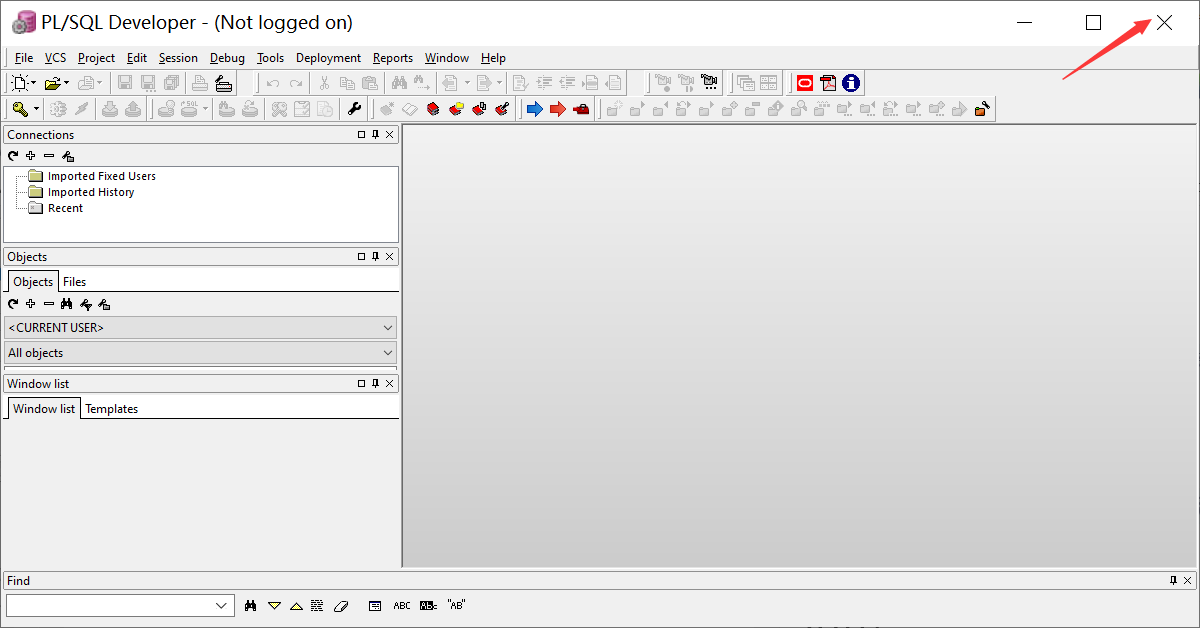1200x628 pixels.
Task: Click the New file toolbar icon
Action: click(19, 83)
